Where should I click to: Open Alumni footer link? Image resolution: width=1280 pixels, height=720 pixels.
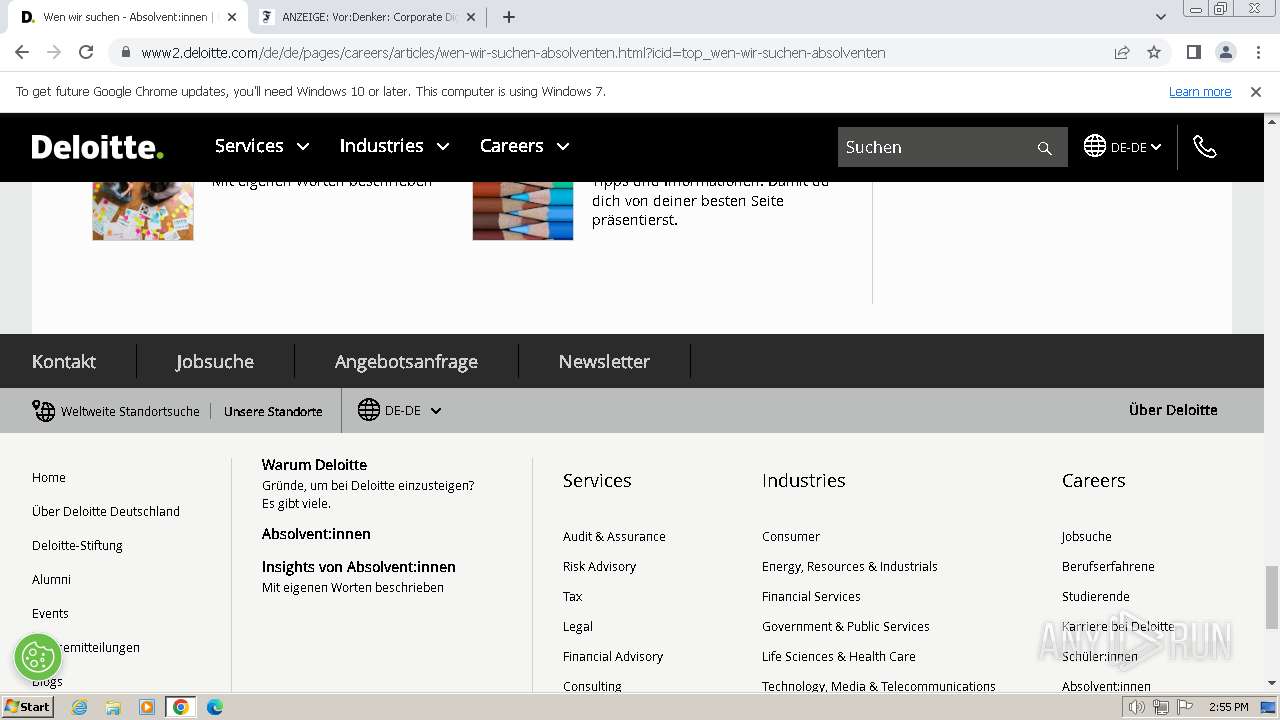pyautogui.click(x=51, y=579)
